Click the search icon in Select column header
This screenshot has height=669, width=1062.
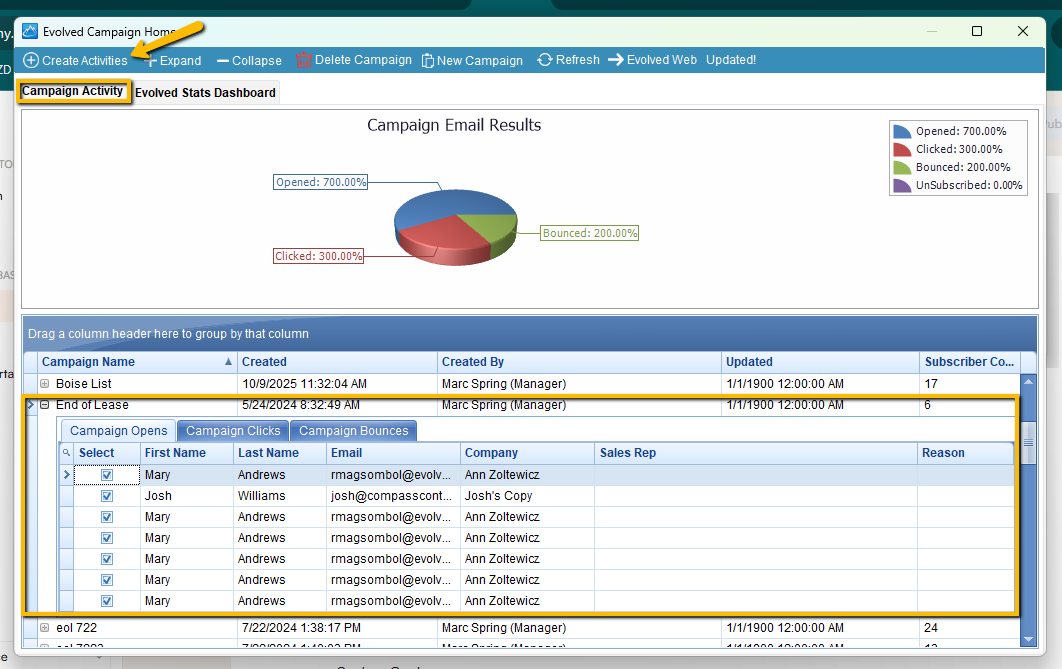pos(67,453)
